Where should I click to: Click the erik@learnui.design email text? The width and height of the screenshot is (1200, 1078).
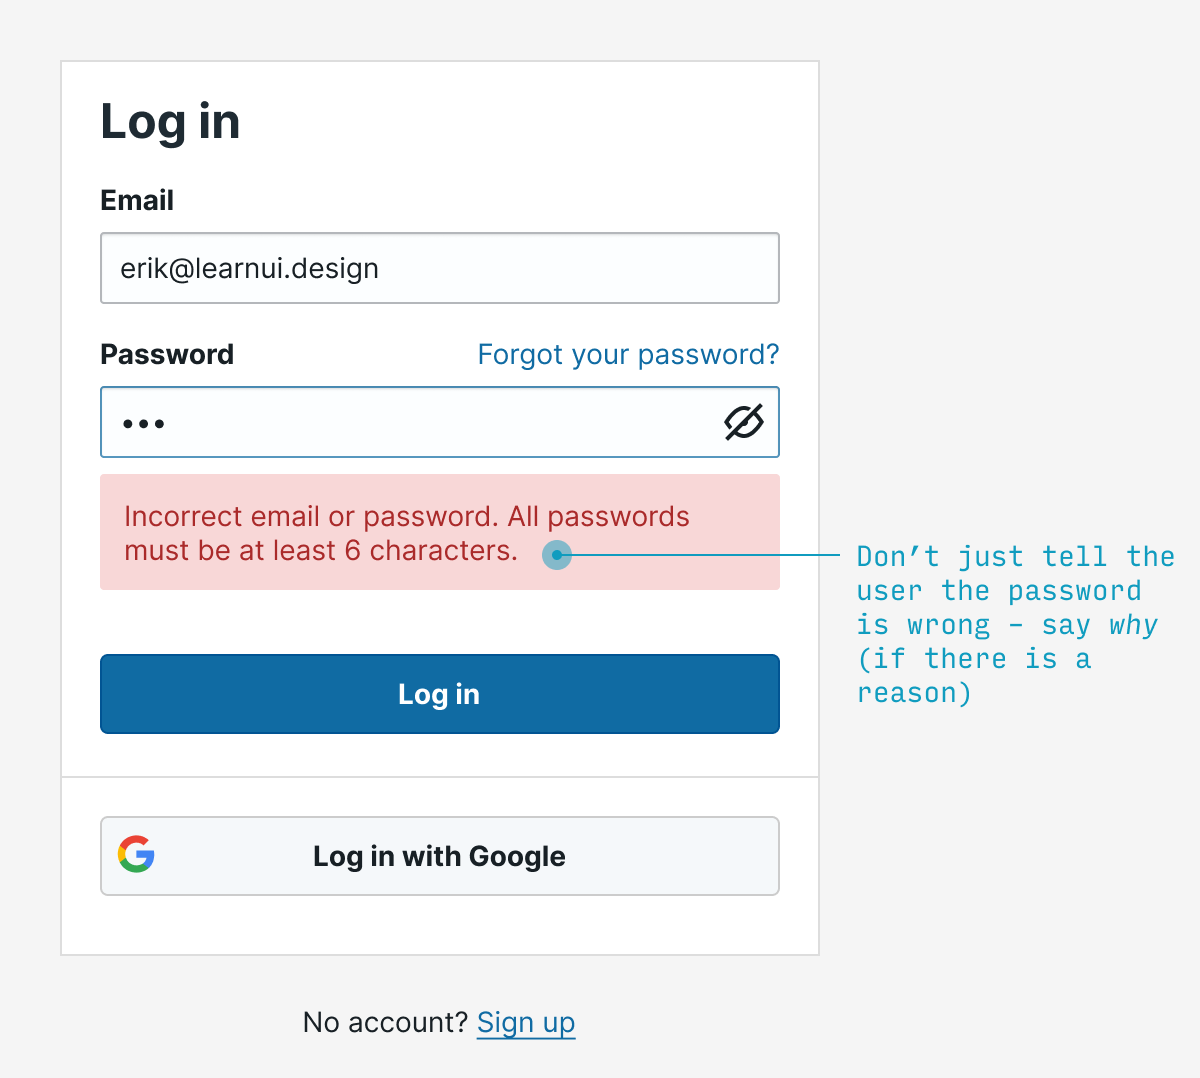pos(249,268)
